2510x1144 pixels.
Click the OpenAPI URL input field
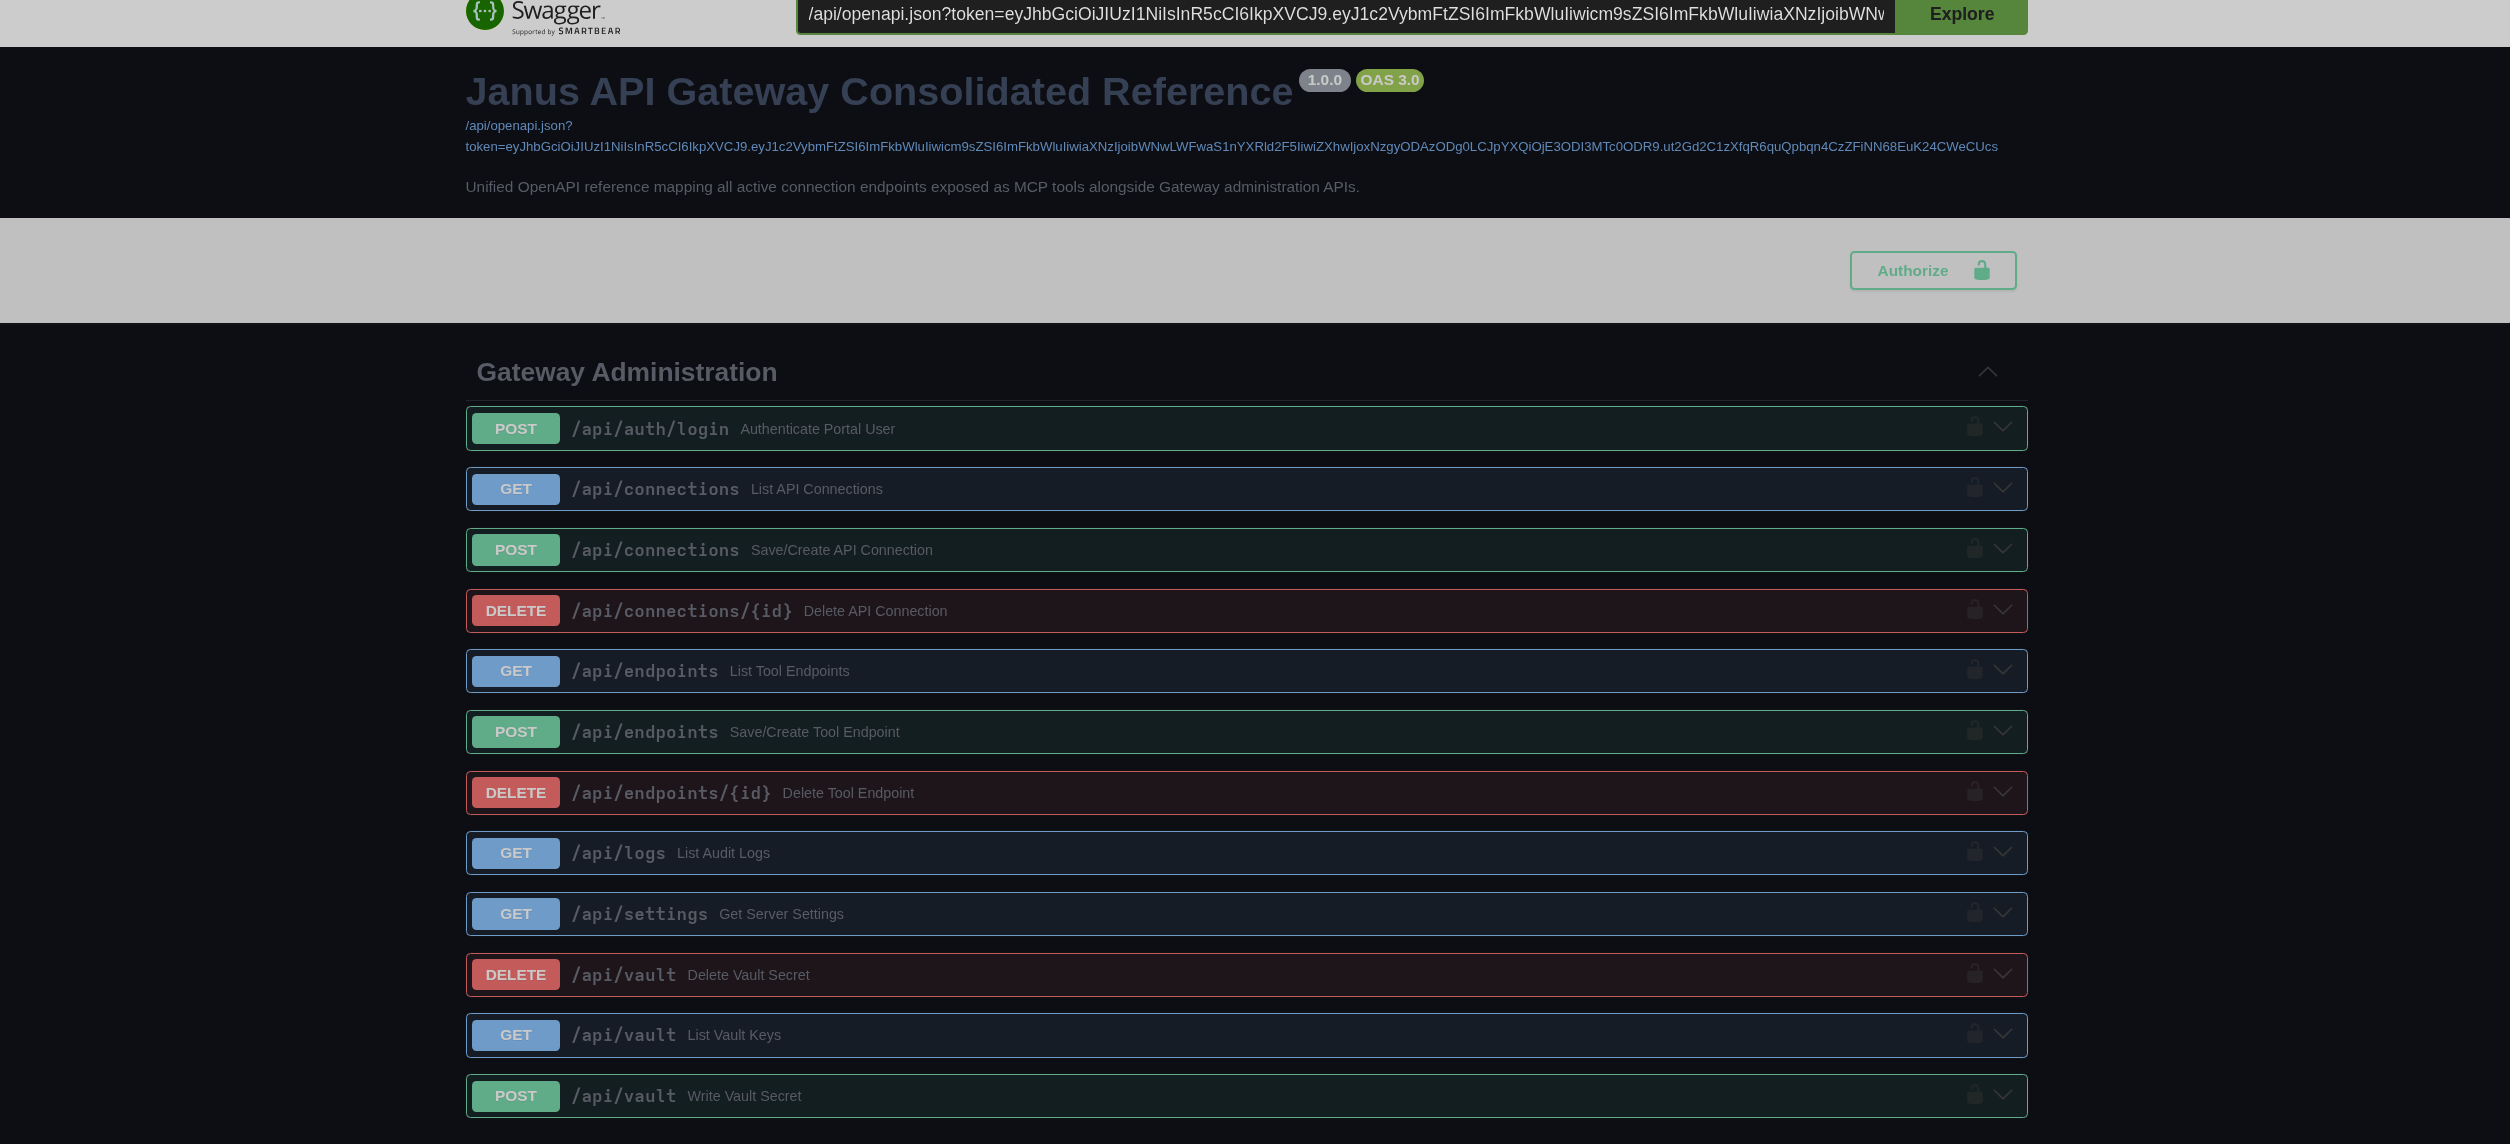tap(1345, 15)
